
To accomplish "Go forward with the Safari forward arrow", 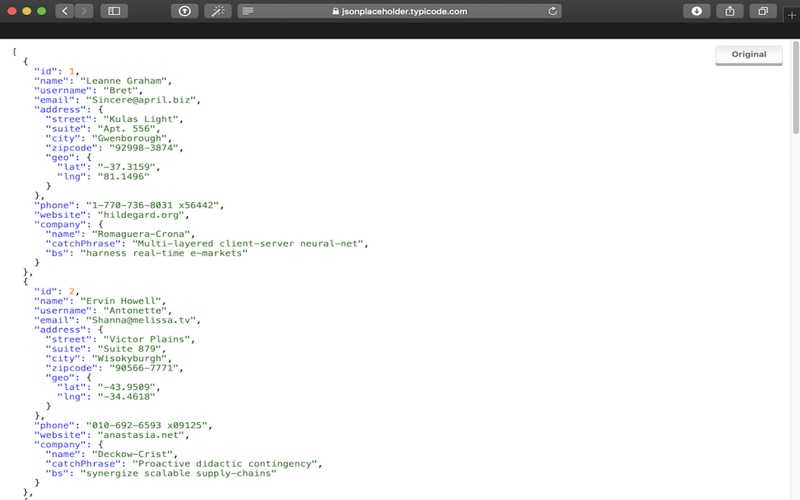I will tap(84, 11).
